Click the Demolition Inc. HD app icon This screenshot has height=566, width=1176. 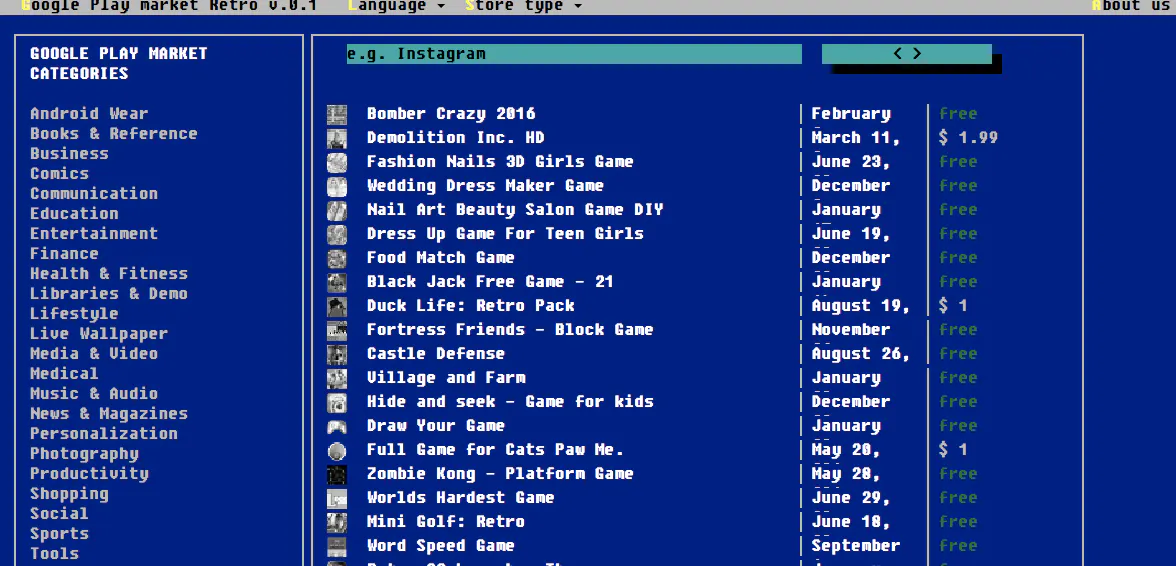[x=337, y=138]
